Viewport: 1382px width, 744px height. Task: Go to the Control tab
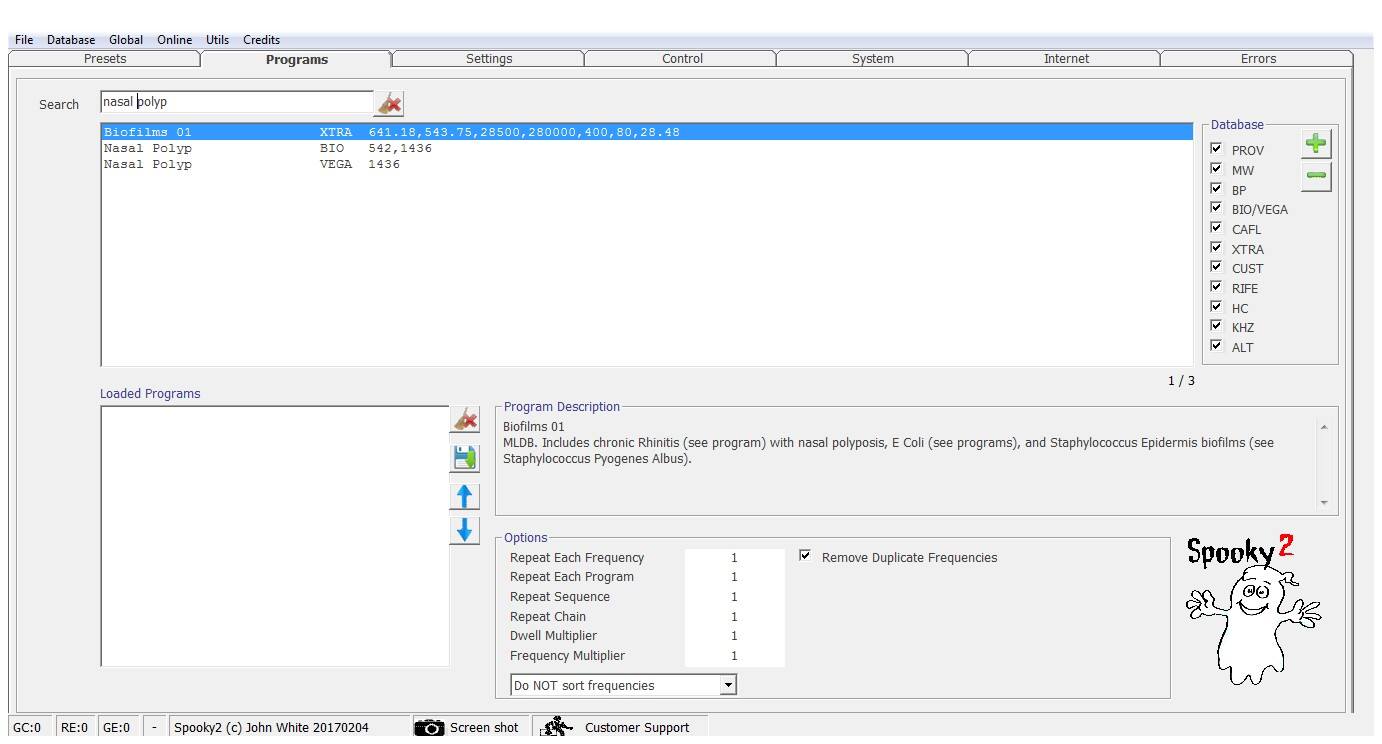click(682, 59)
